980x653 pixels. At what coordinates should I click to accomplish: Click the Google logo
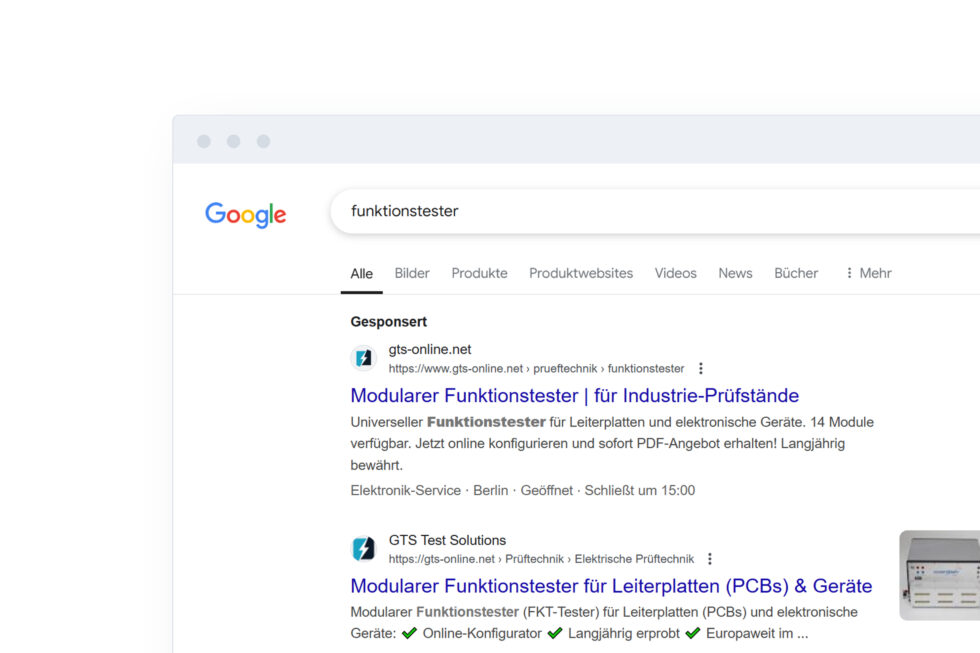point(246,215)
